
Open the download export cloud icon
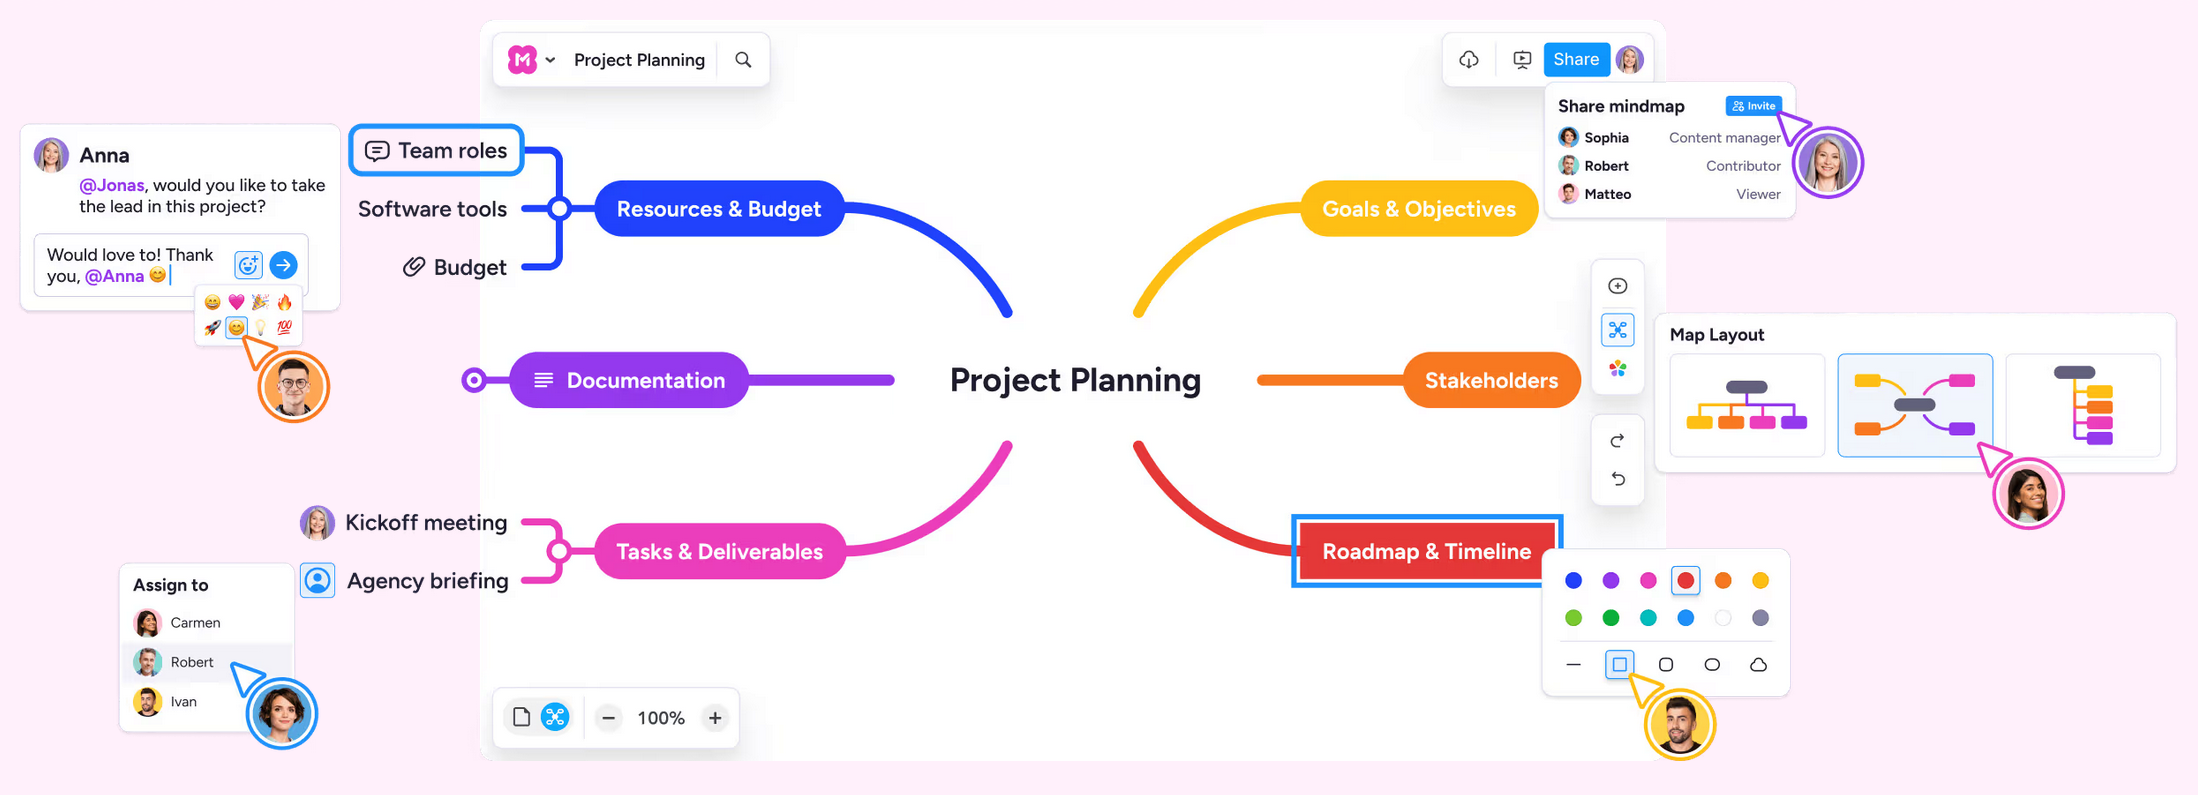click(1469, 59)
